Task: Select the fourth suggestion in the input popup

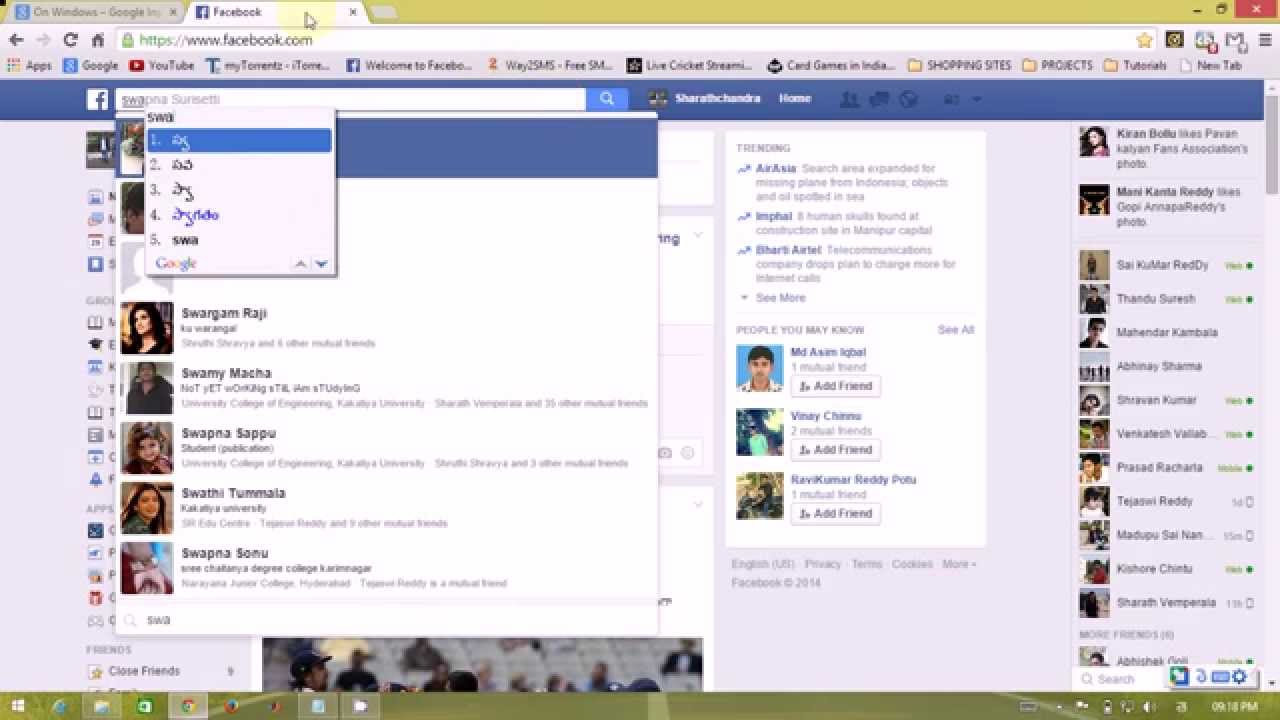Action: 240,215
